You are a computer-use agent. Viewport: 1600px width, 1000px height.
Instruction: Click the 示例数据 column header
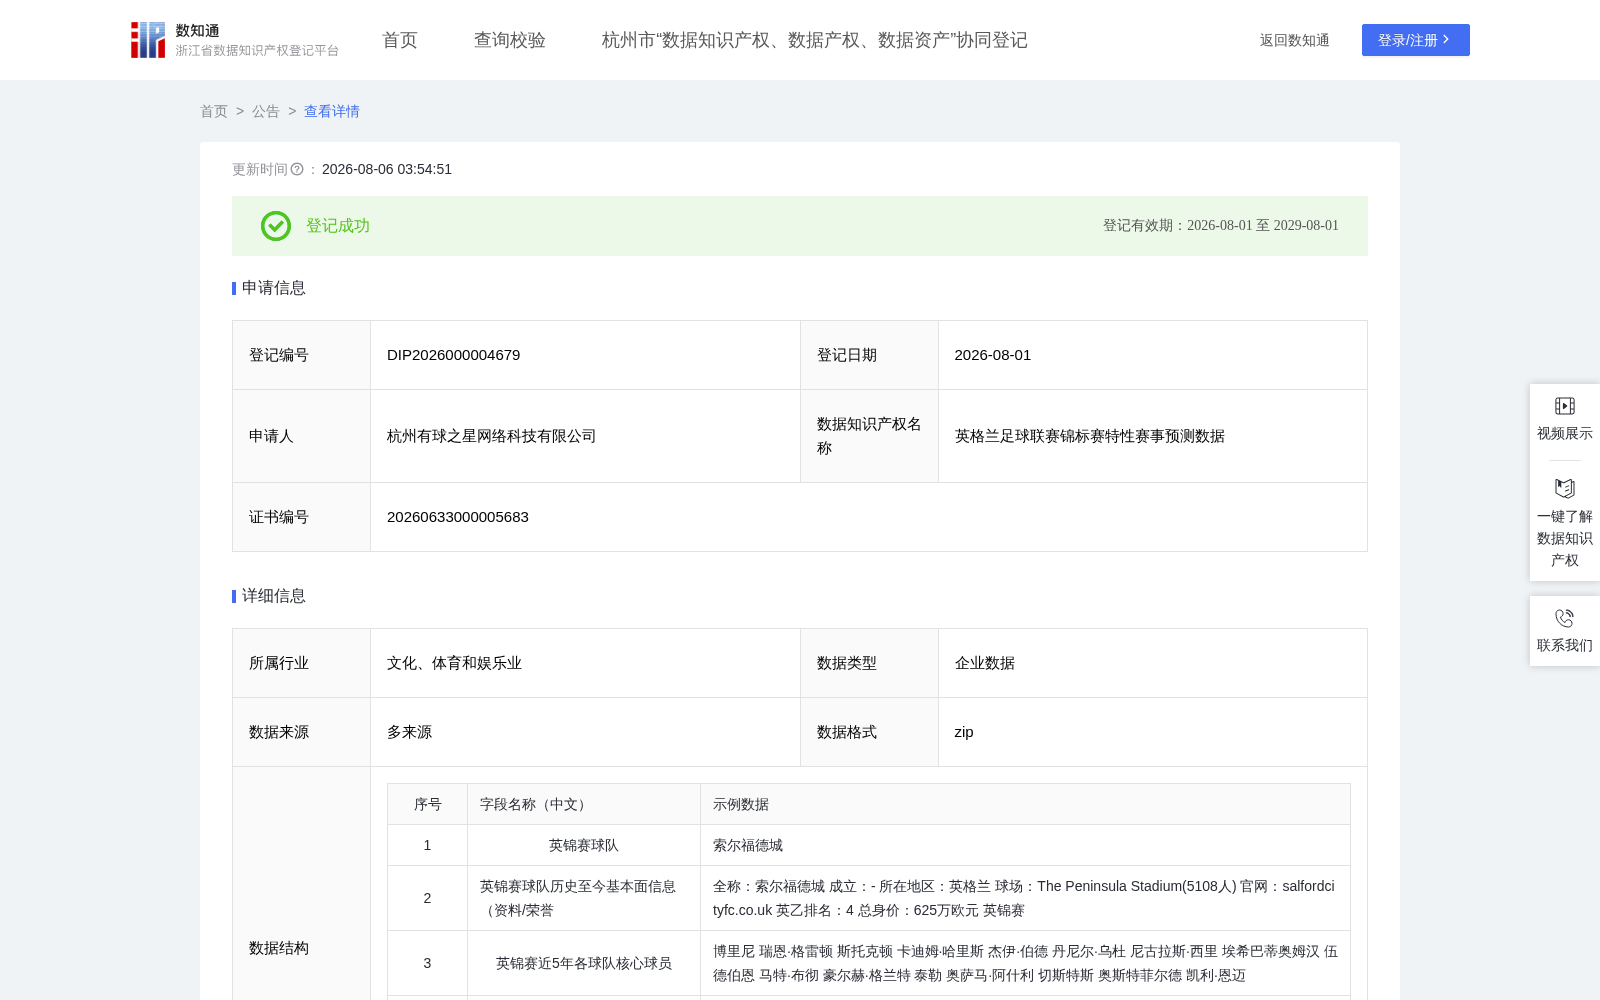click(1025, 804)
